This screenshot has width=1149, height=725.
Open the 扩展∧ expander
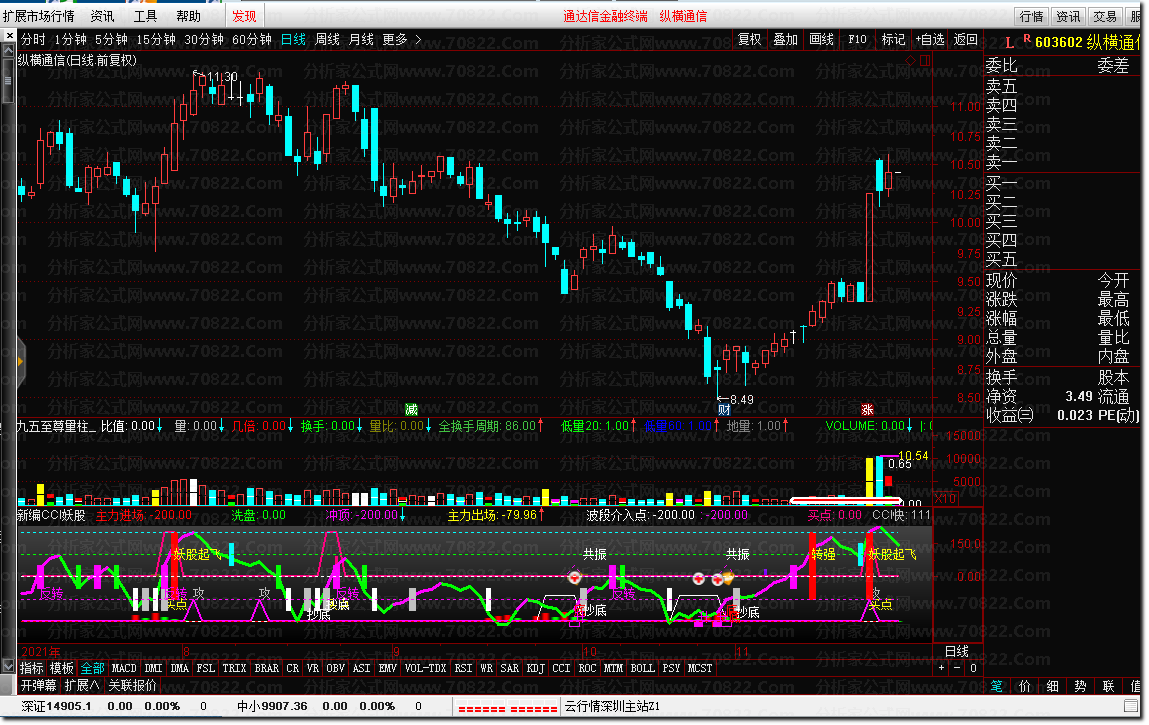81,685
